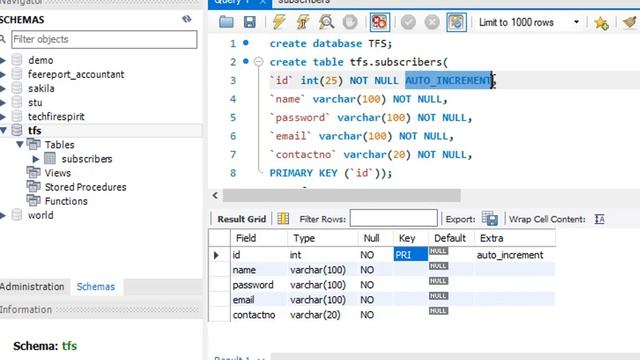Open the Result Grid view
Image resolution: width=640 pixels, height=360 pixels.
241,219
